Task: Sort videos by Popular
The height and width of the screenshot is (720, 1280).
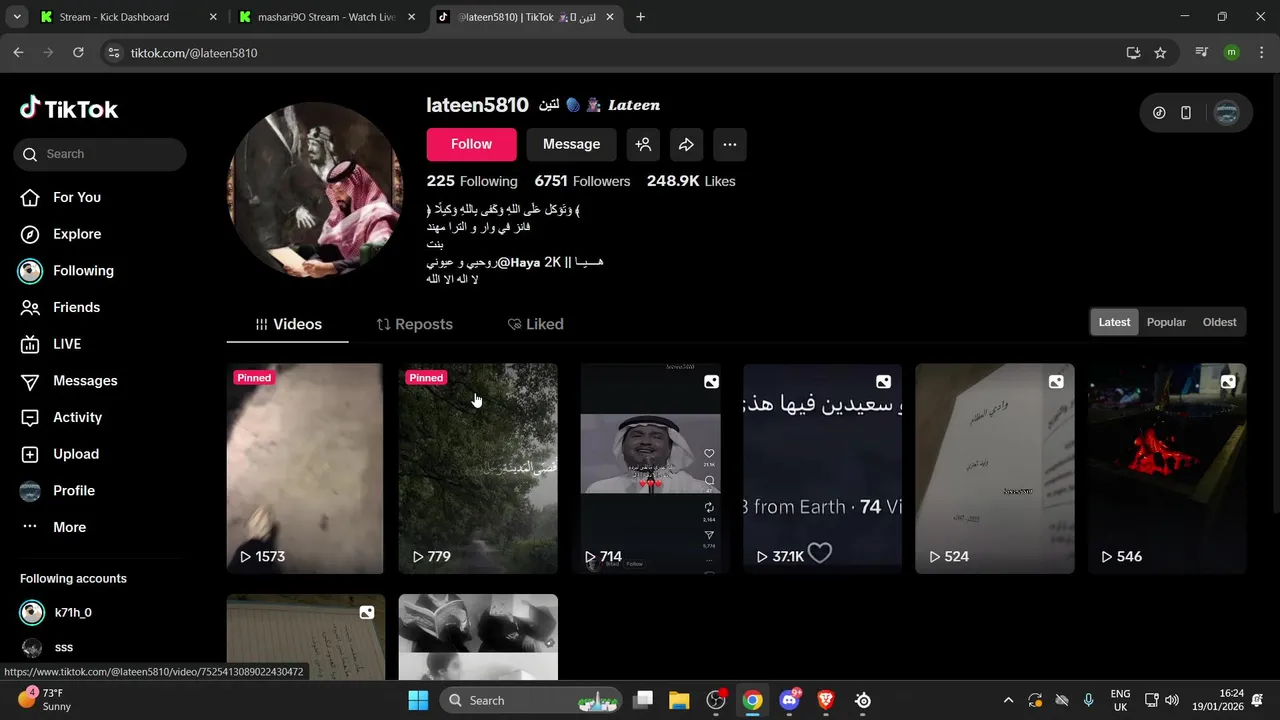Action: (1166, 322)
